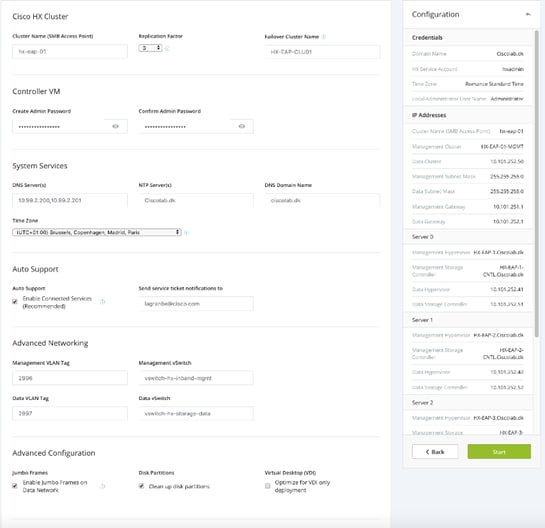
Task: Click info icon next to Enable Connected Services
Action: (x=103, y=302)
